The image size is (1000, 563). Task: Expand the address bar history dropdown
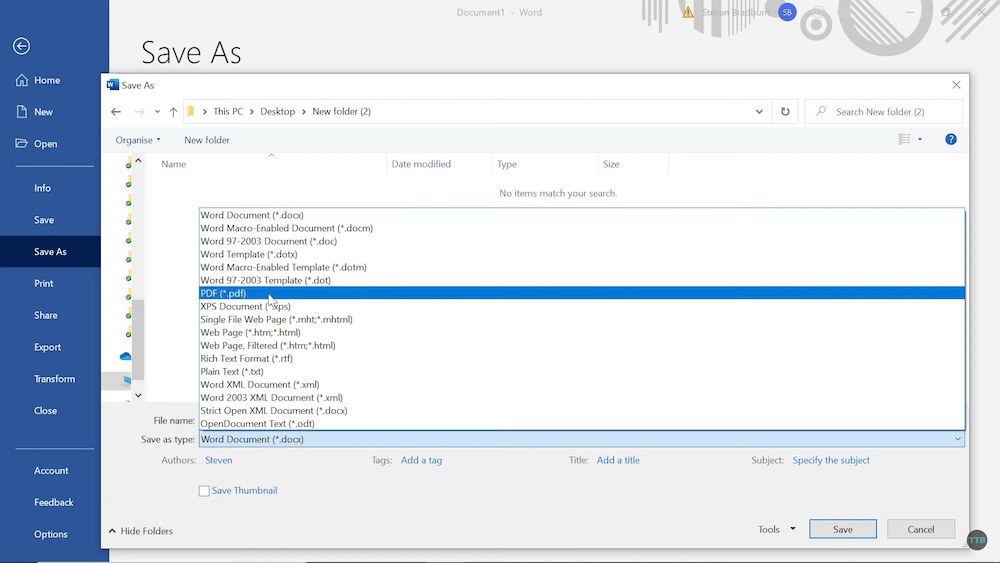click(759, 112)
